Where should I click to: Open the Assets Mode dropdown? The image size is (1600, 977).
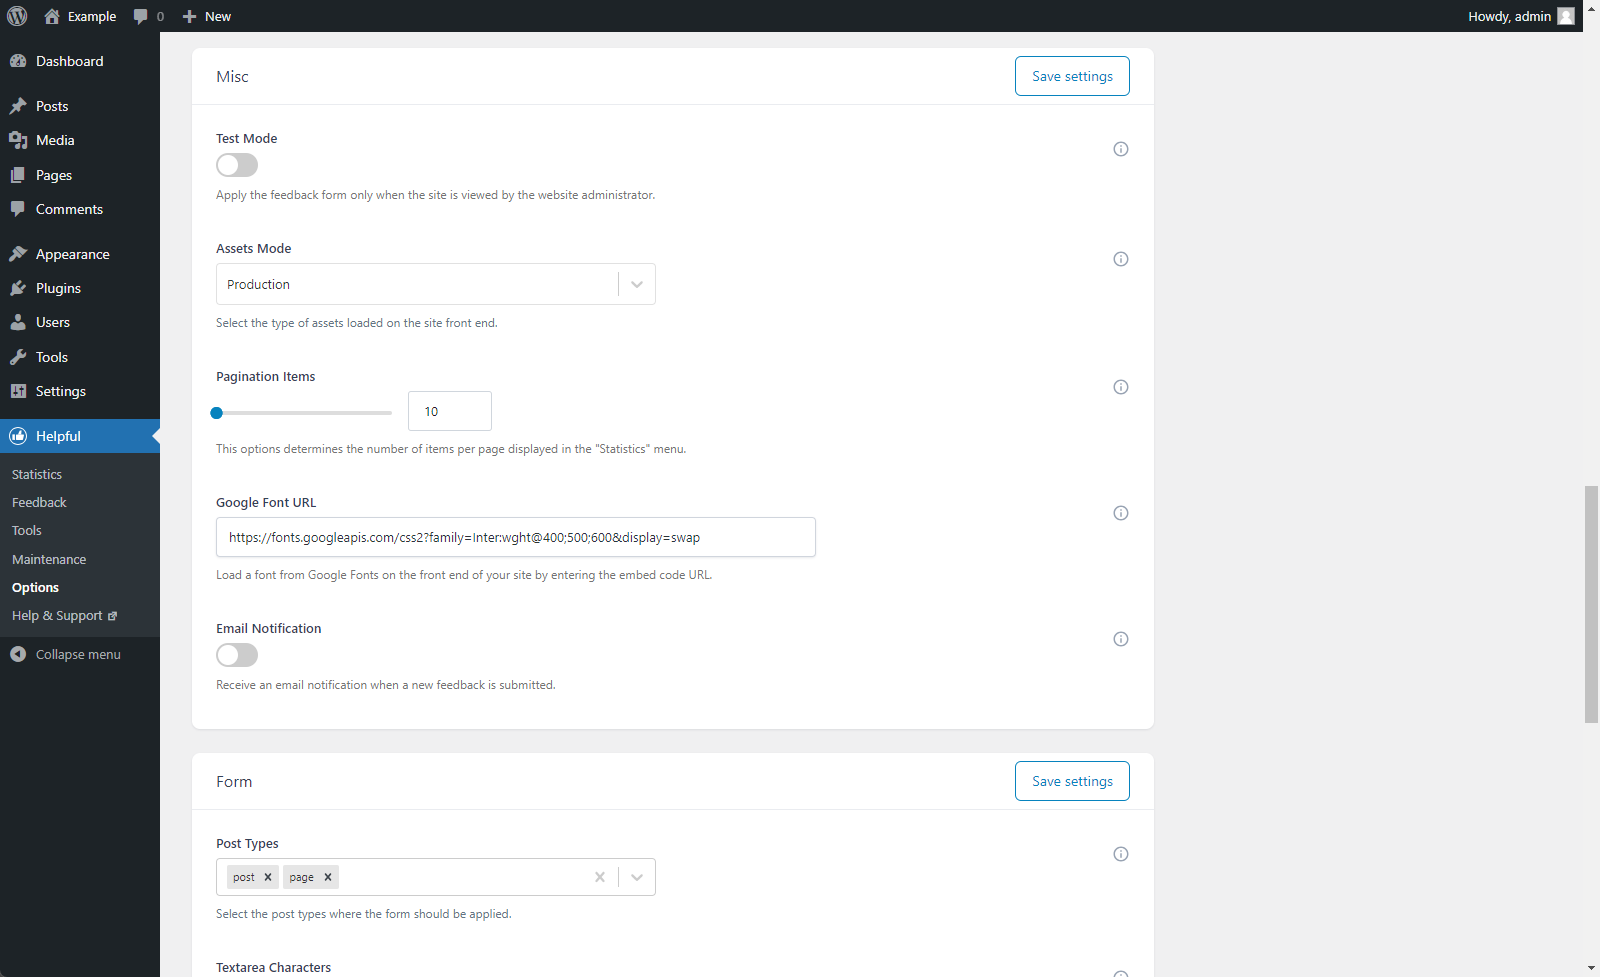pyautogui.click(x=435, y=284)
